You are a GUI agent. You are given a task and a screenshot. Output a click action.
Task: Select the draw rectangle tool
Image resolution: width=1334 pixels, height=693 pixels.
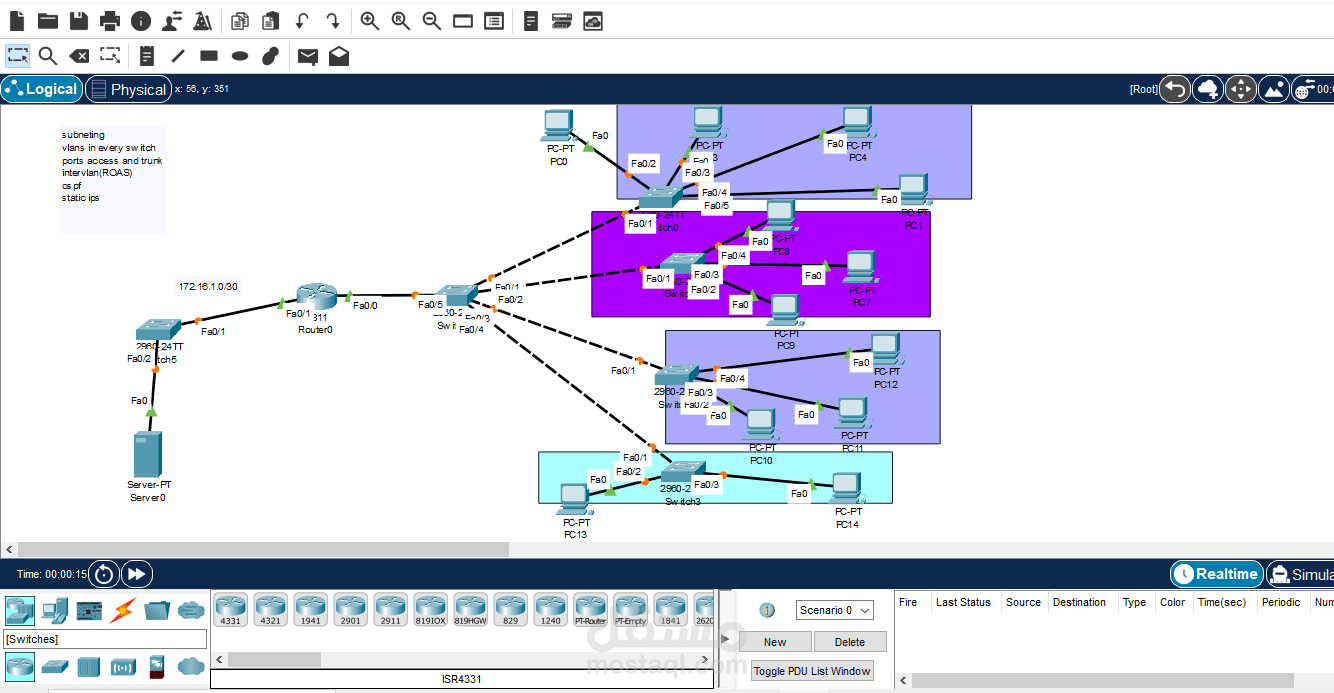(209, 56)
